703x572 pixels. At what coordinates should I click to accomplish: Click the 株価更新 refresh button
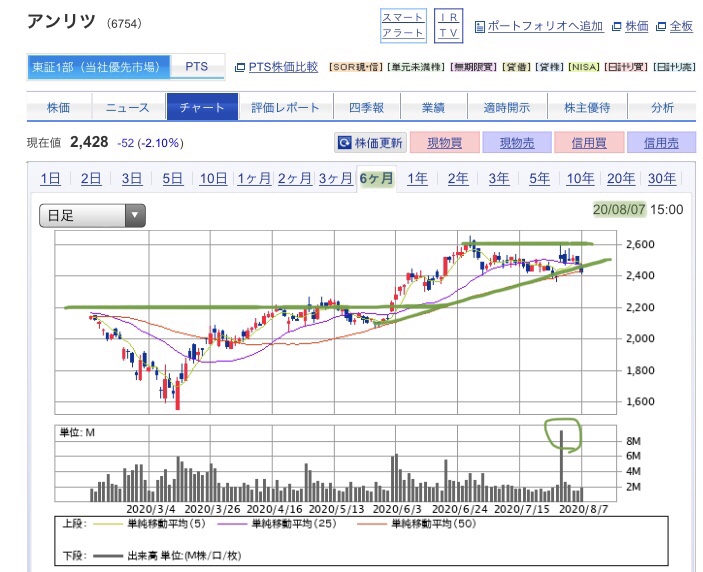(x=370, y=143)
